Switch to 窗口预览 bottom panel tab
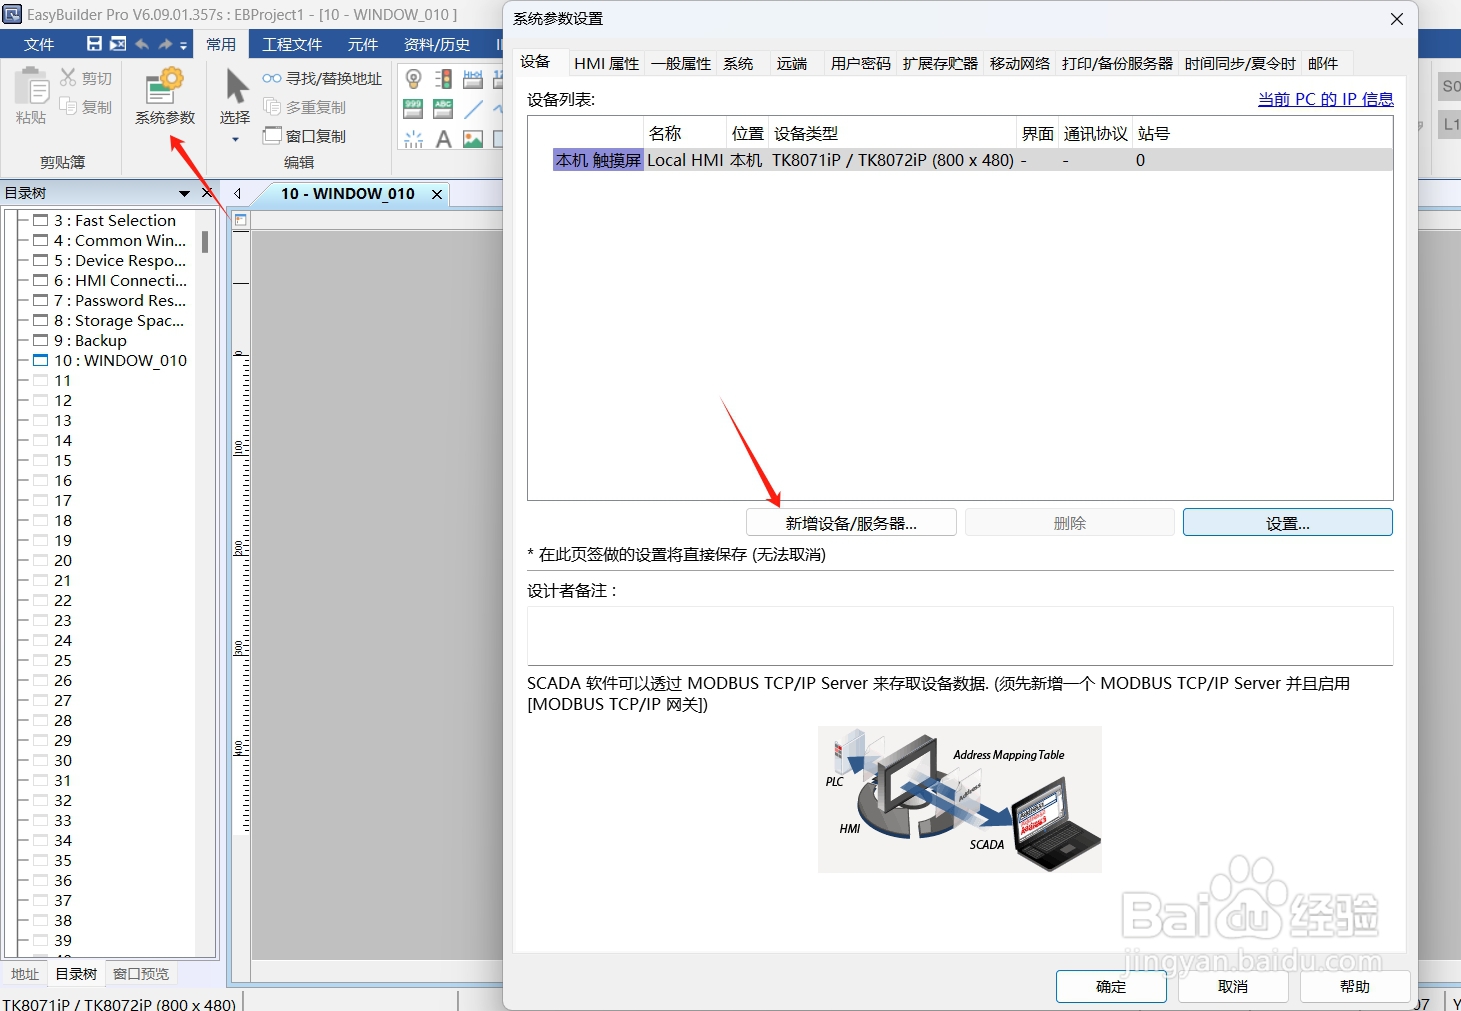 141,974
